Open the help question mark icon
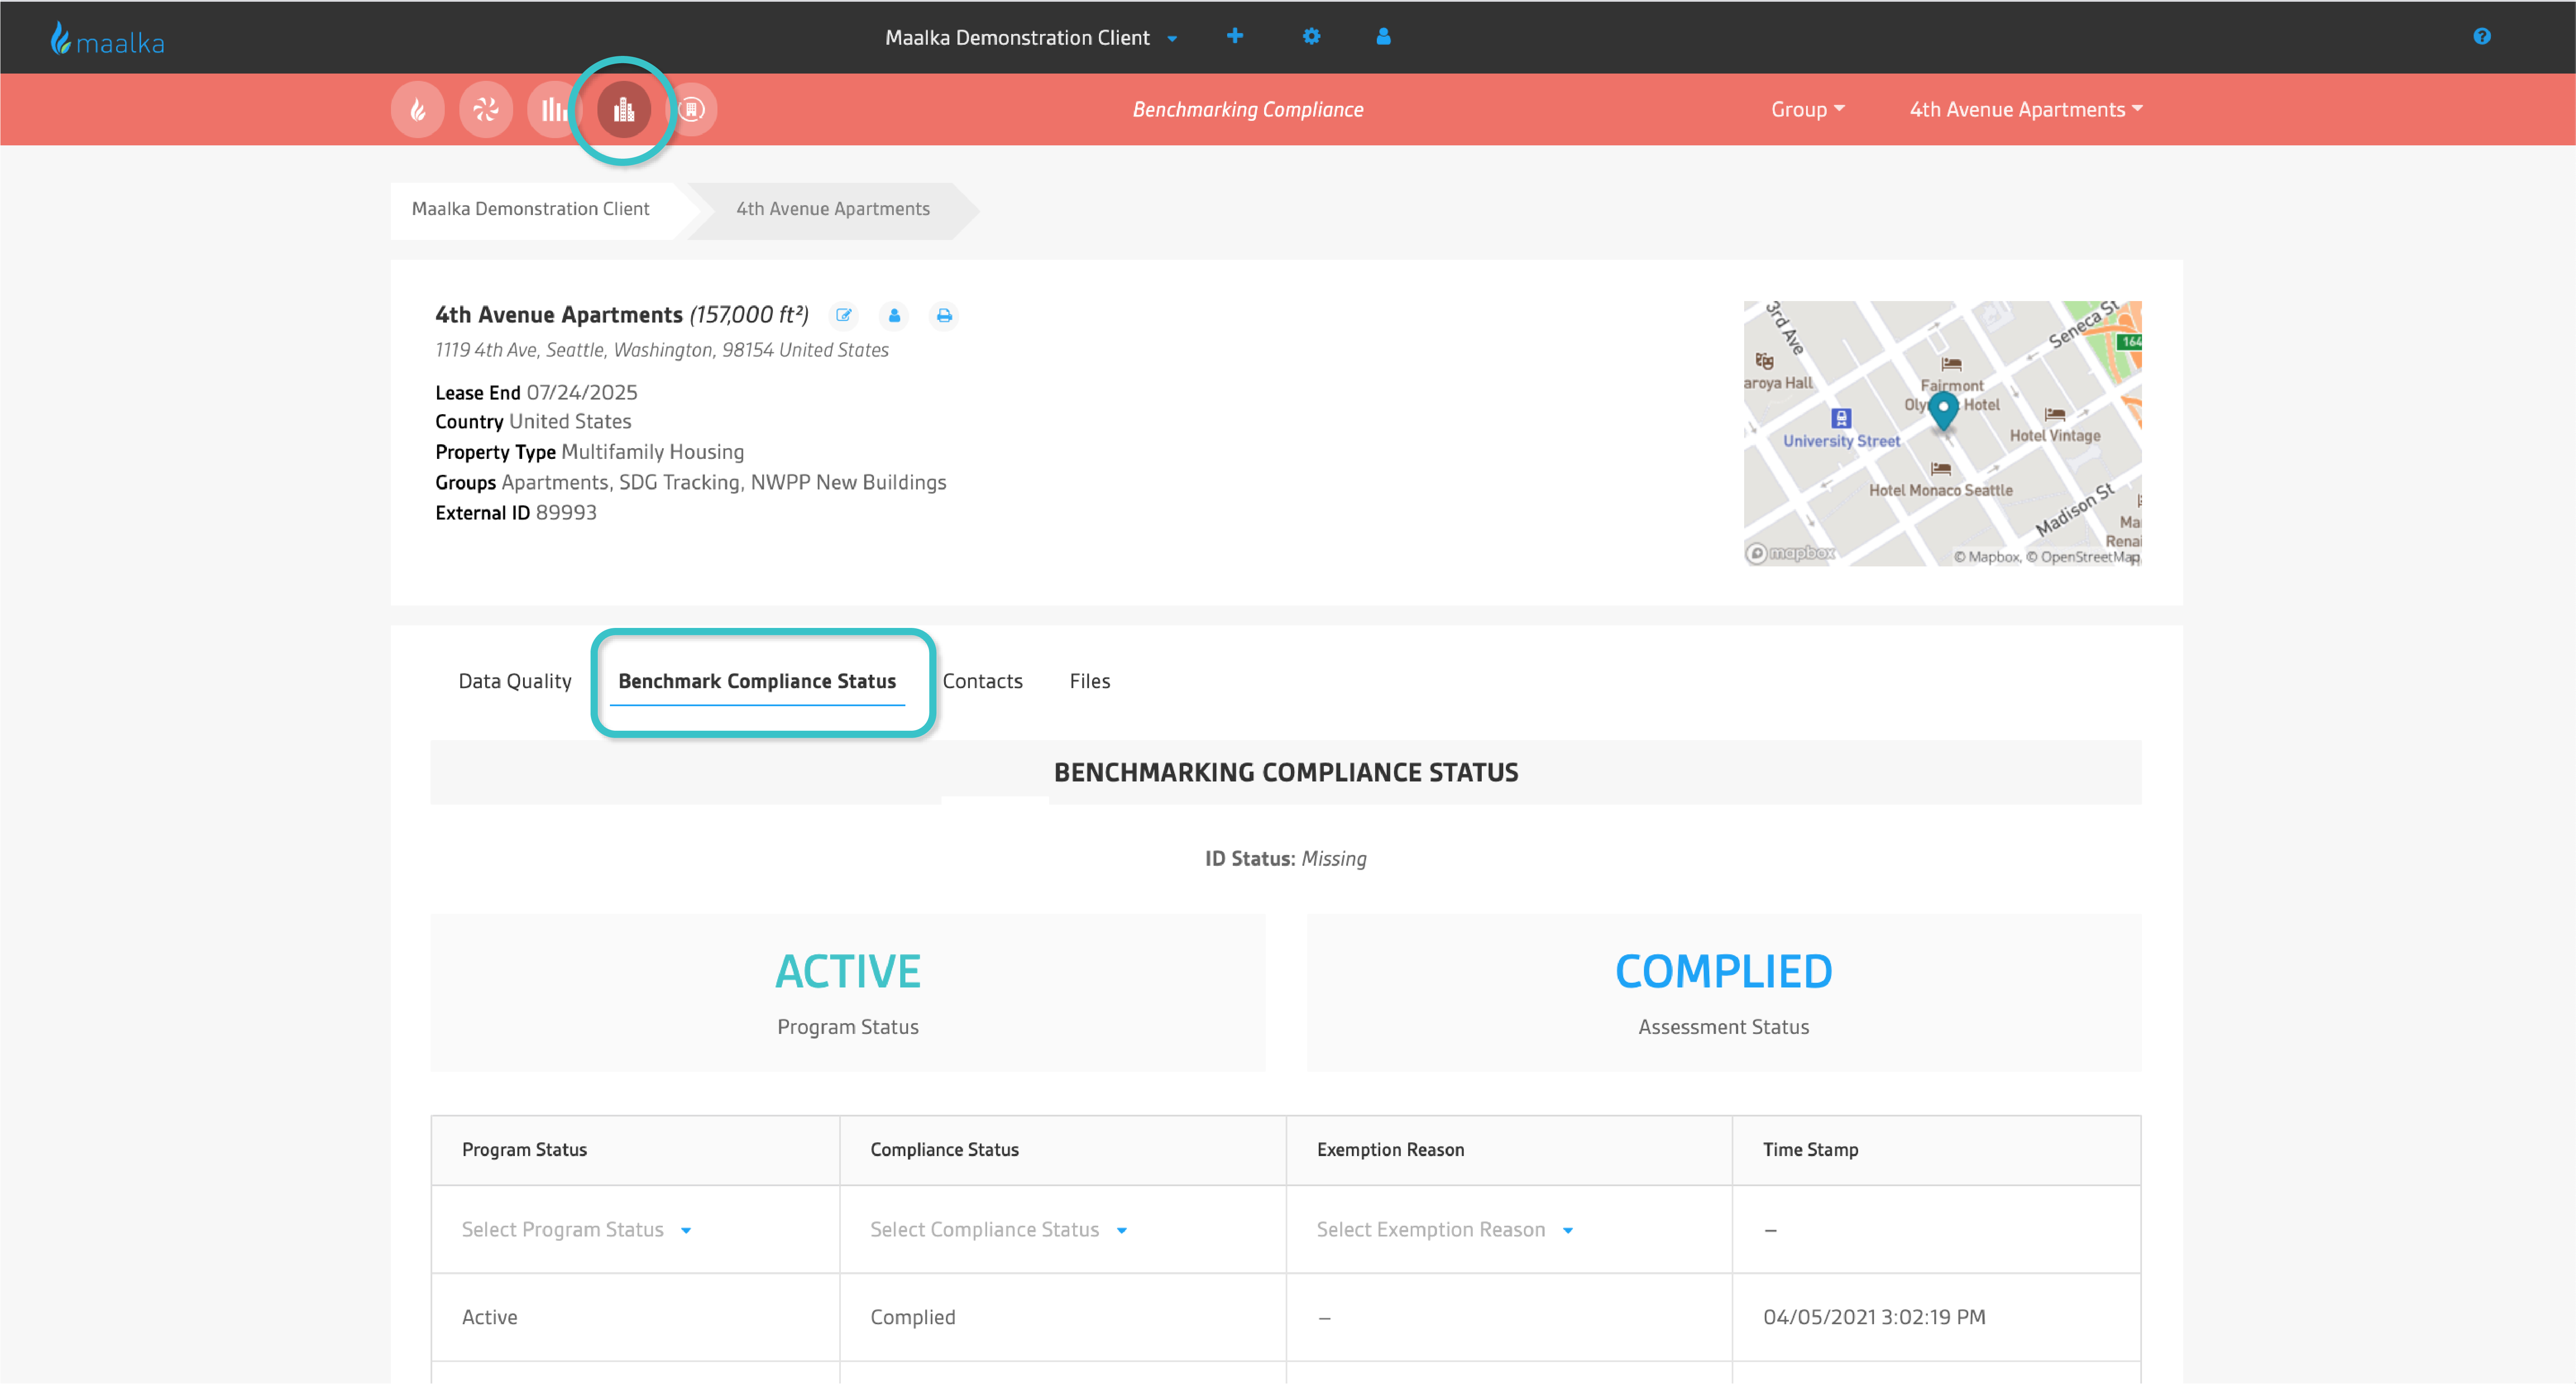2576x1384 pixels. click(2481, 36)
